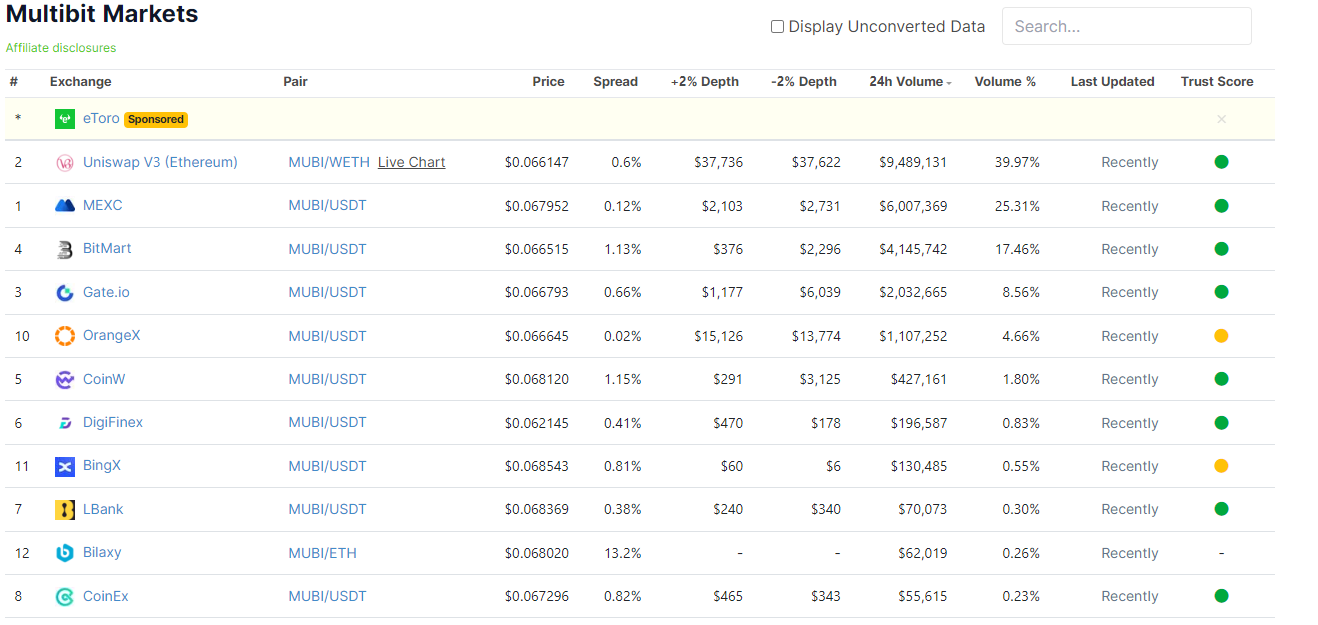Screen dimensions: 1318x625
Task: Click the green trust score dot for BitMart
Action: click(1221, 249)
